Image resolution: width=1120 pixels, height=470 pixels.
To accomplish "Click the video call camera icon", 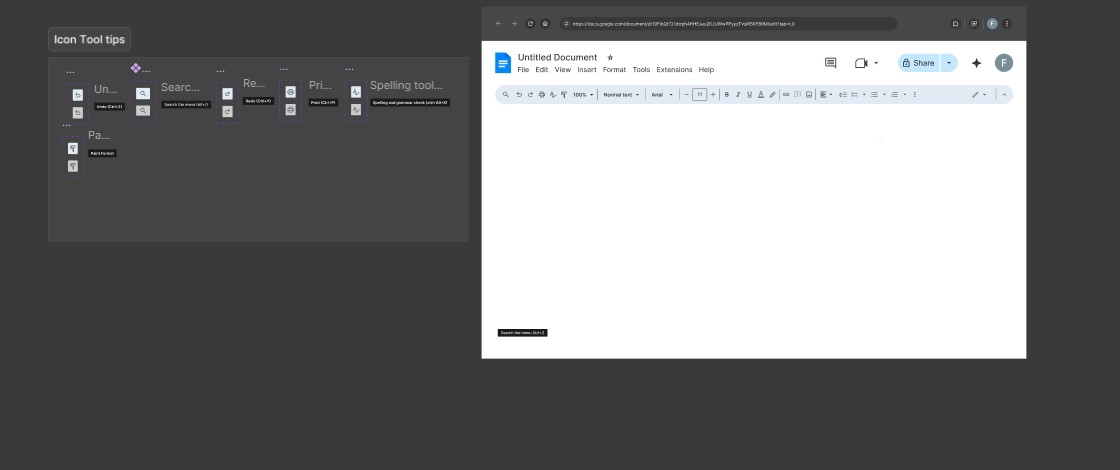I will point(861,63).
